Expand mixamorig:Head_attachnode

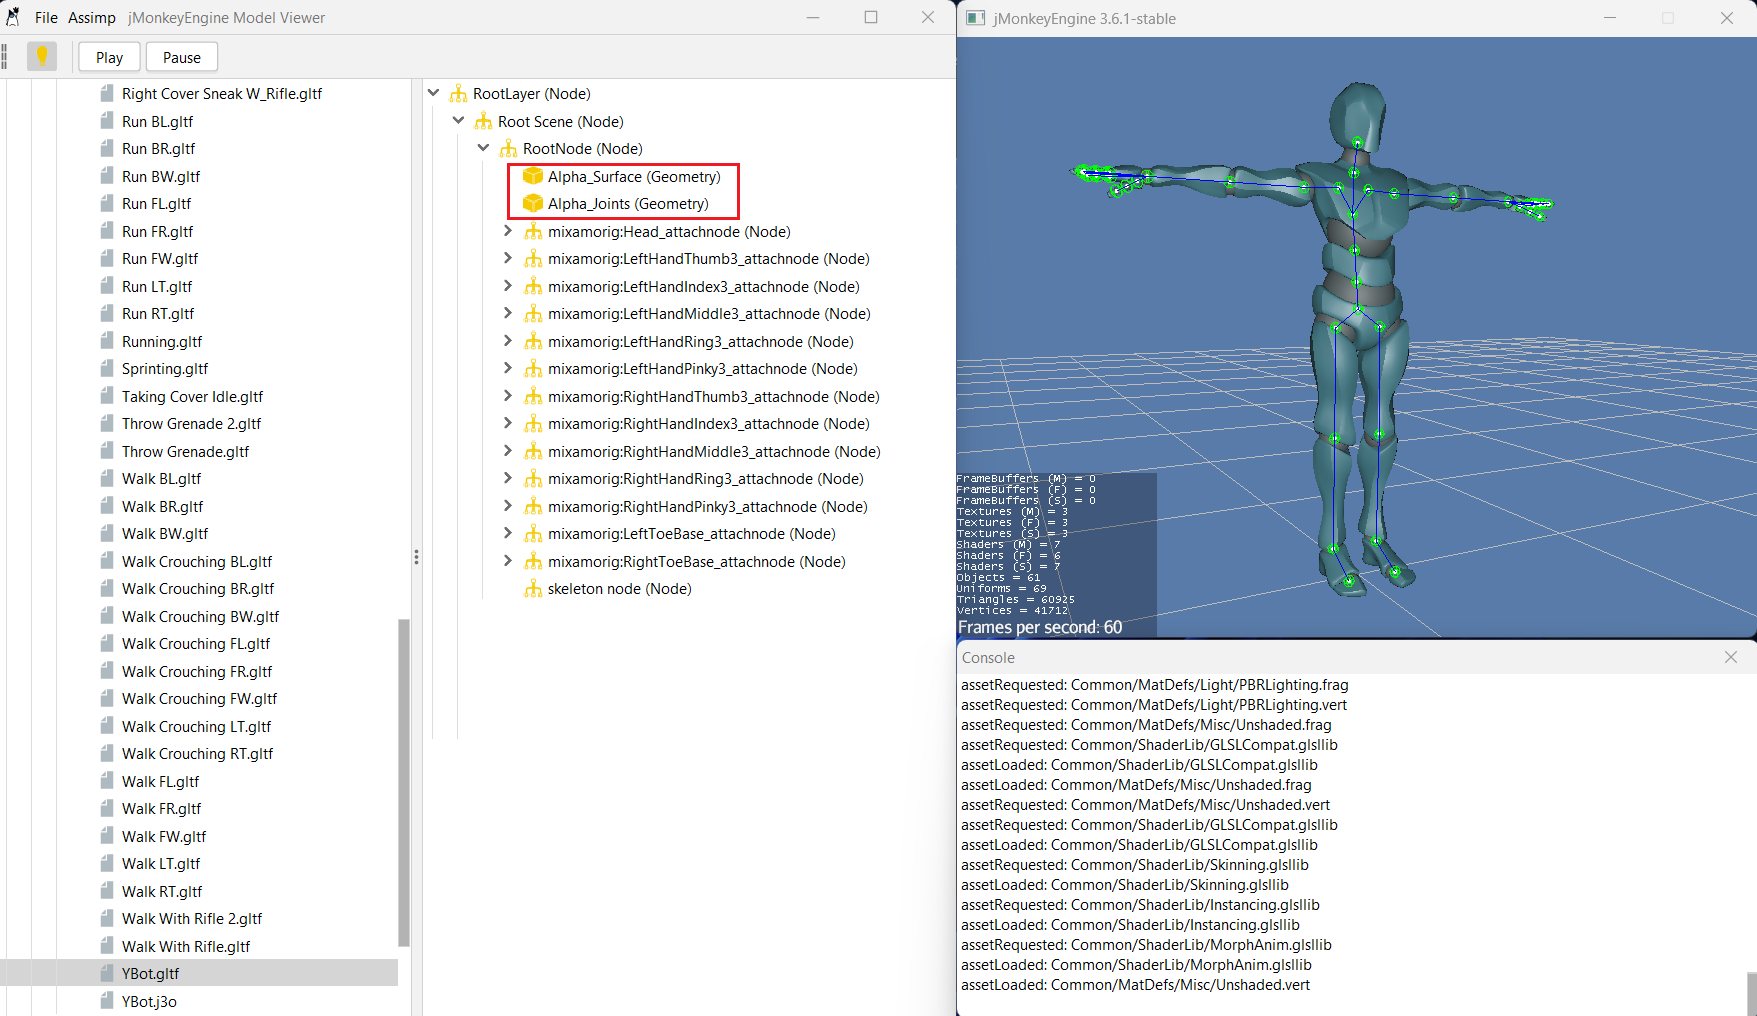point(508,231)
